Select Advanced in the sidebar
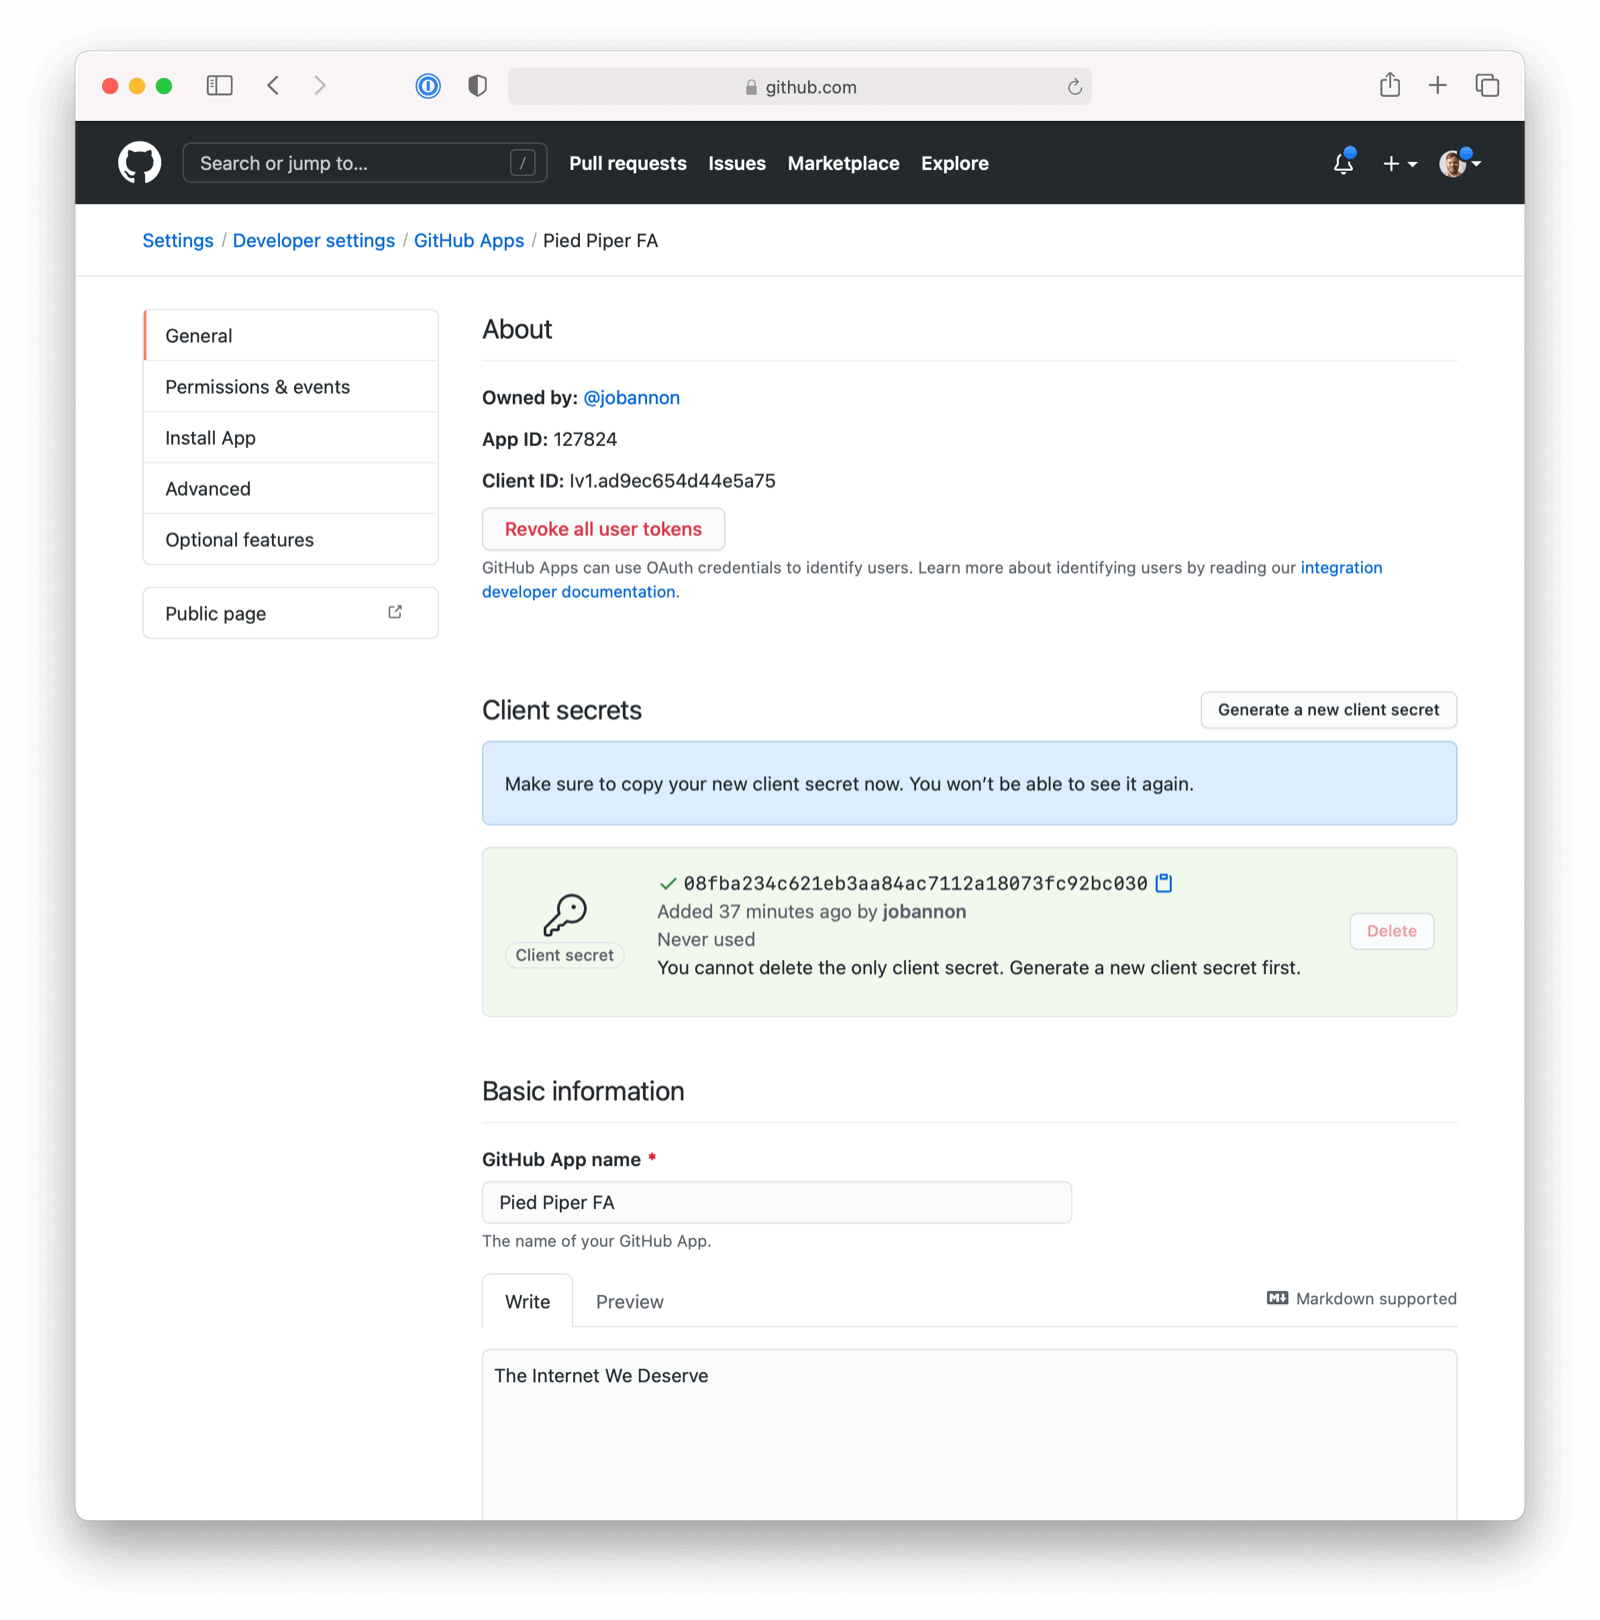 point(291,489)
